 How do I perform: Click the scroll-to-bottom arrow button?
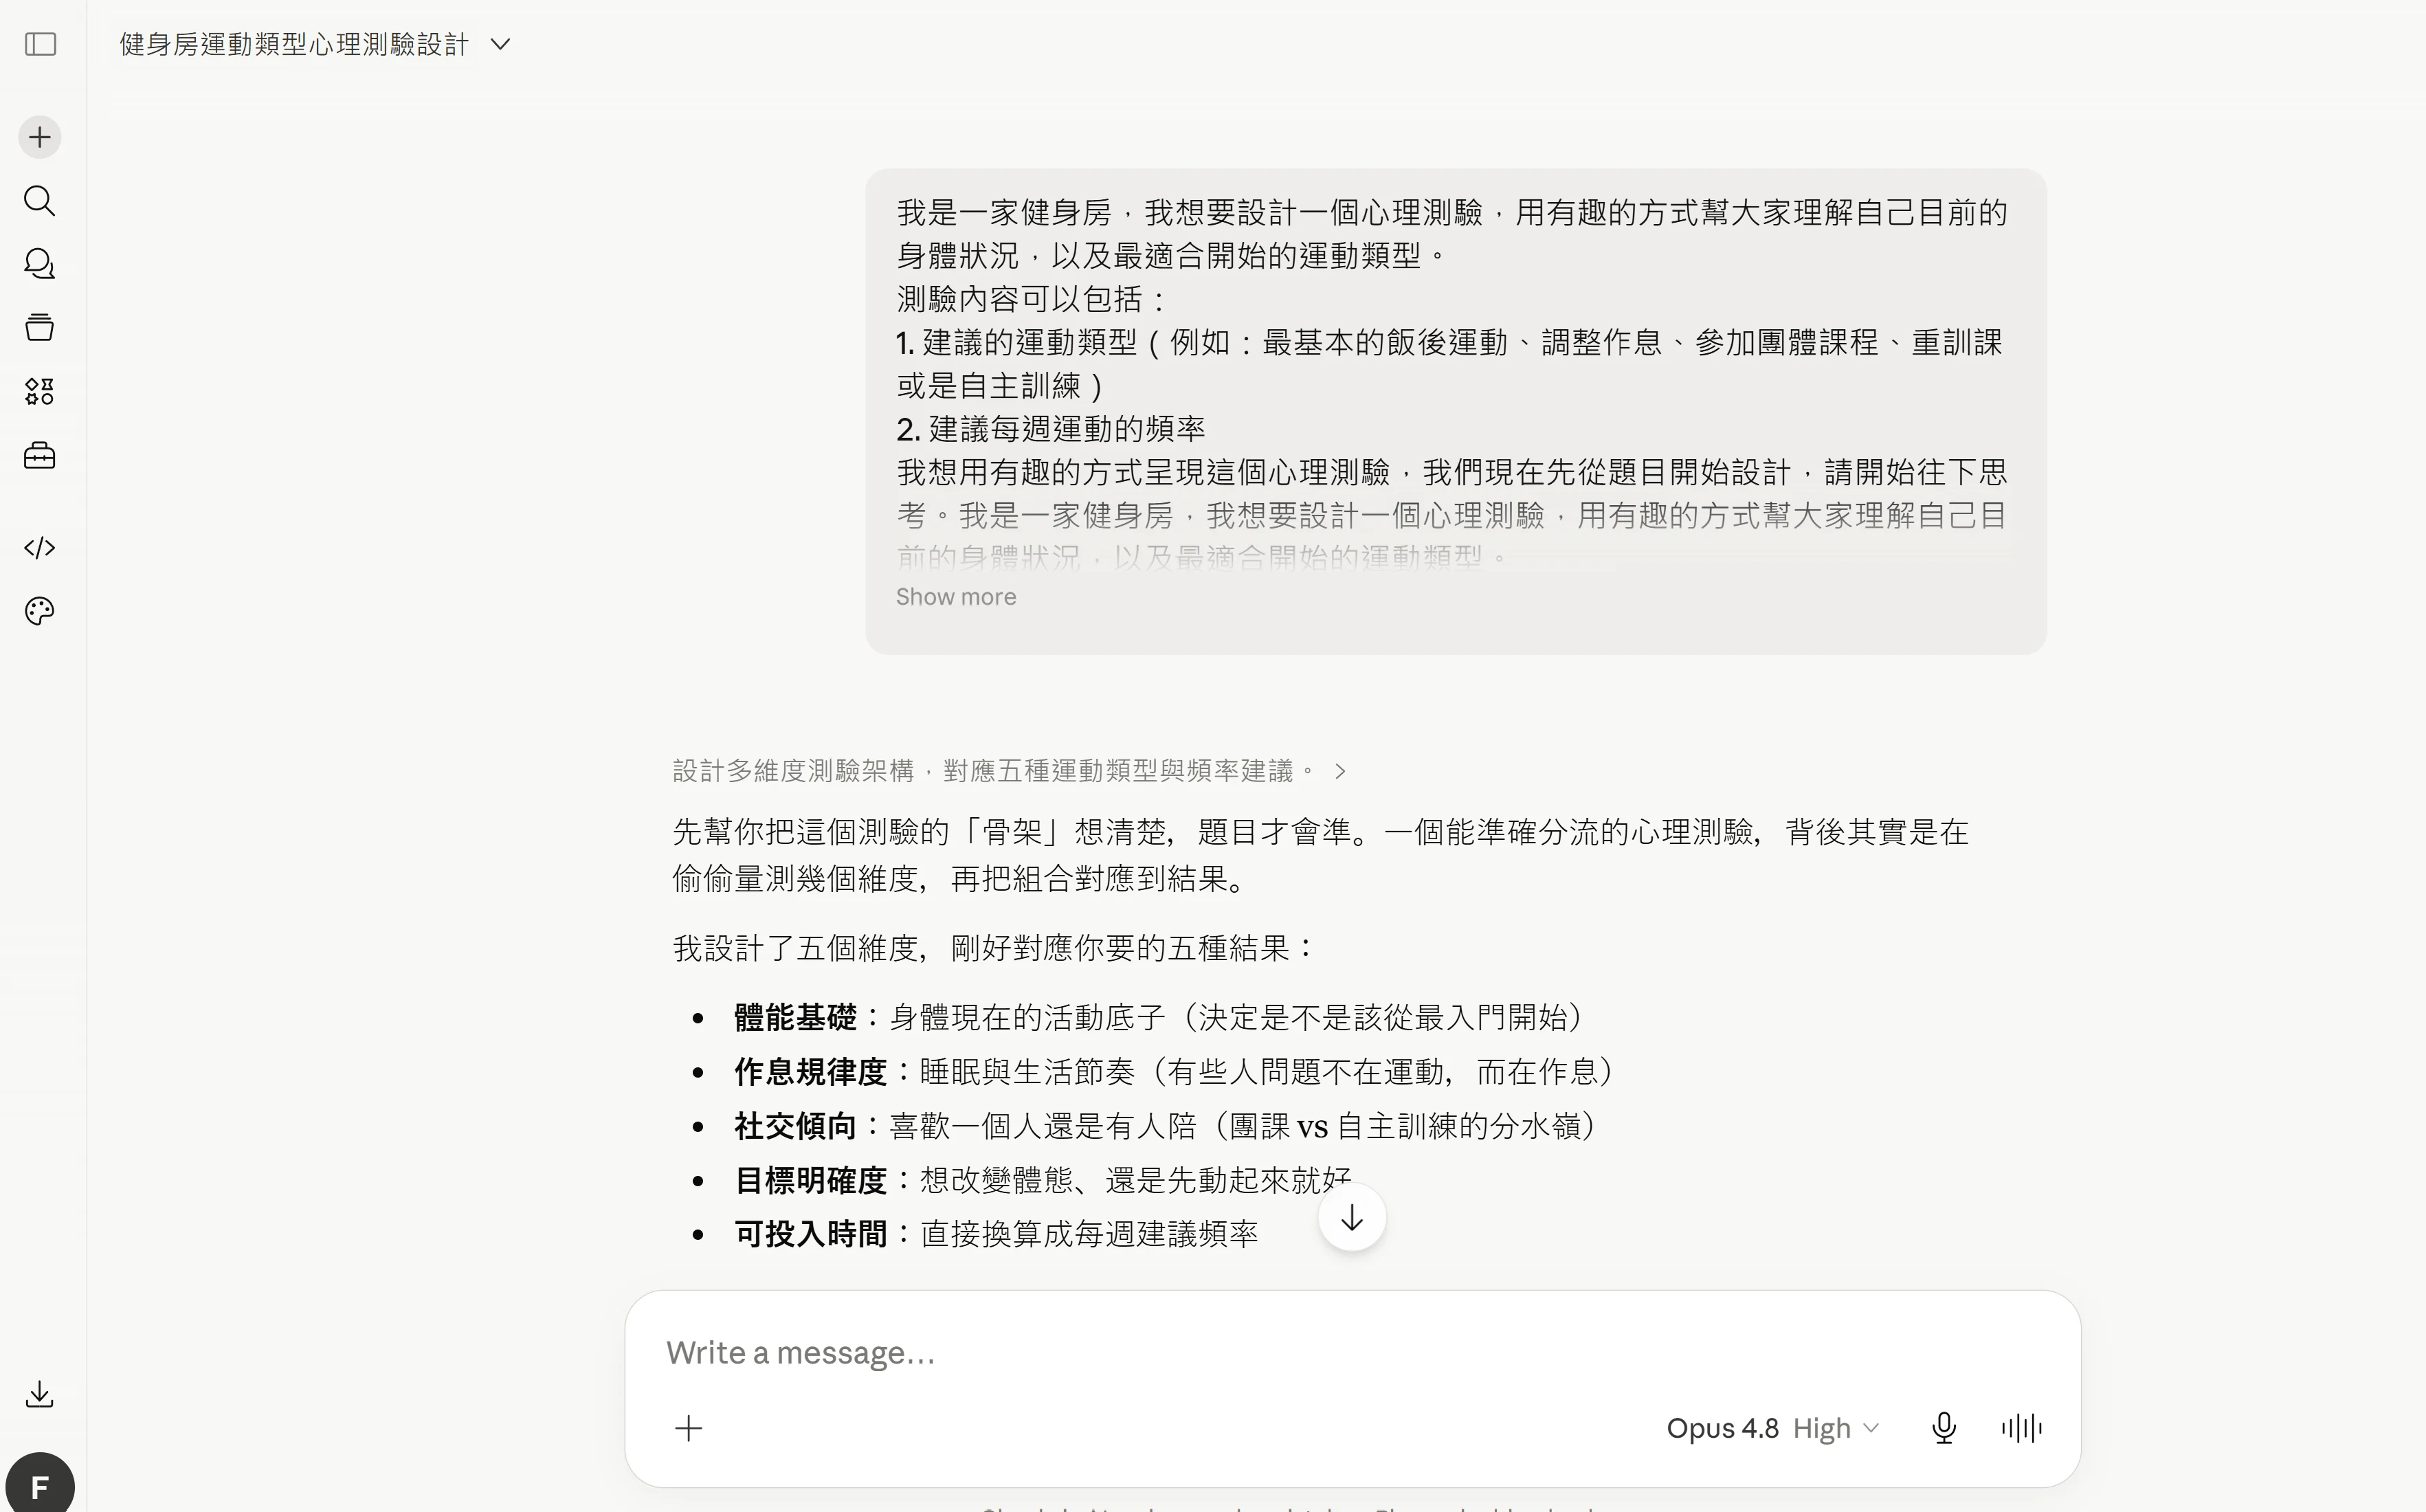tap(1352, 1218)
